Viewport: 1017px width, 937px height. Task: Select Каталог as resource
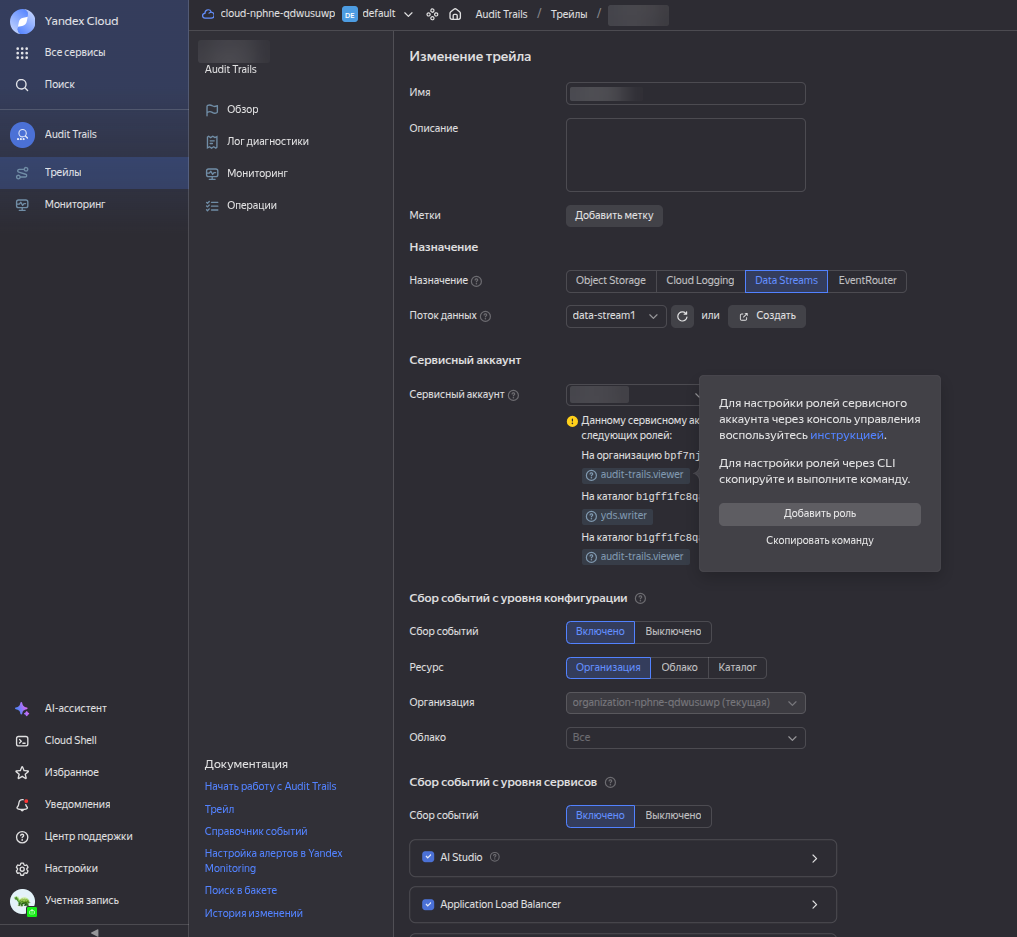(737, 668)
